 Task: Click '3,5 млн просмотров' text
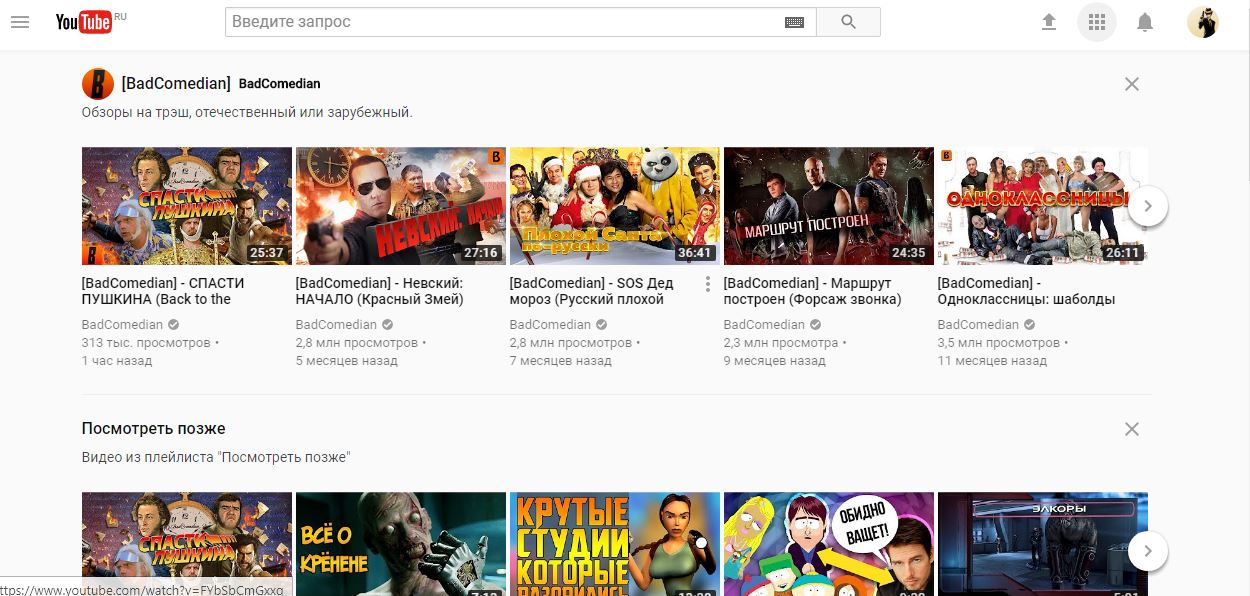click(999, 342)
